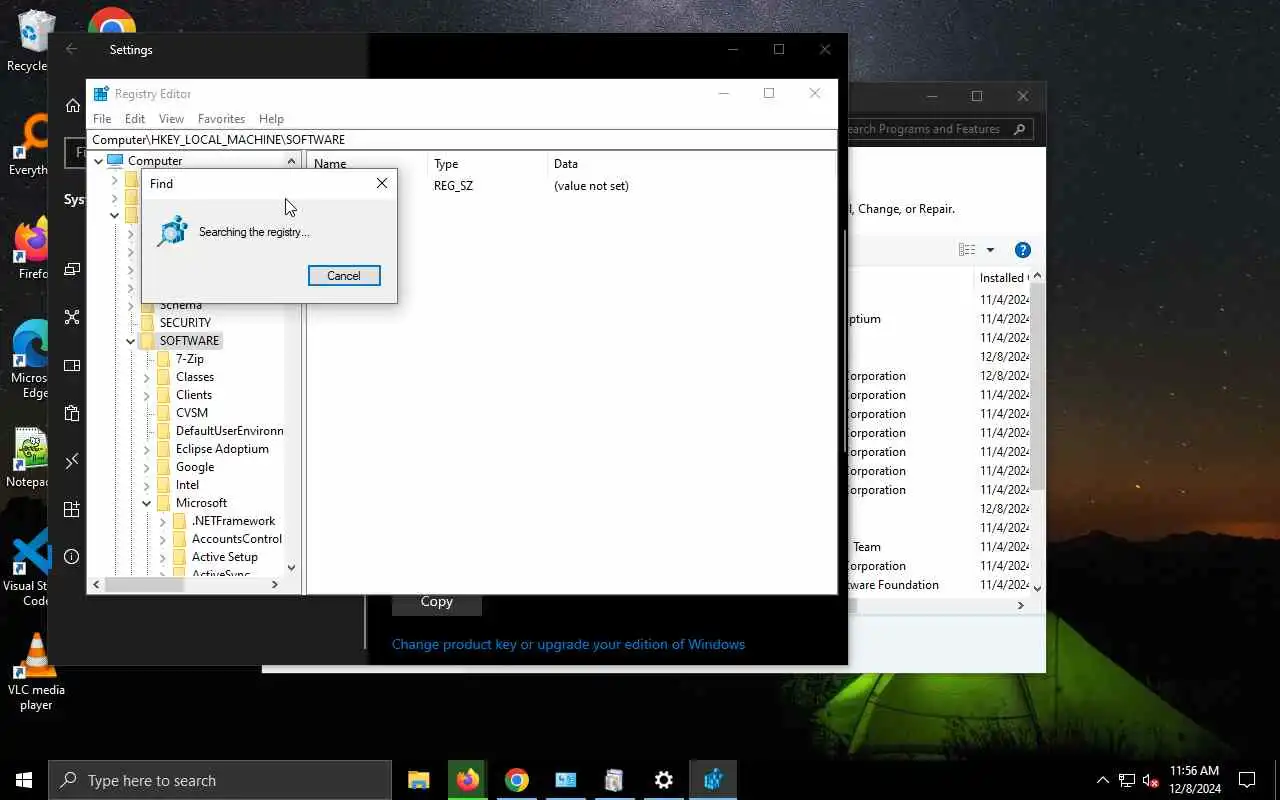Click the (value not set) data cell
The height and width of the screenshot is (800, 1280).
tap(591, 186)
